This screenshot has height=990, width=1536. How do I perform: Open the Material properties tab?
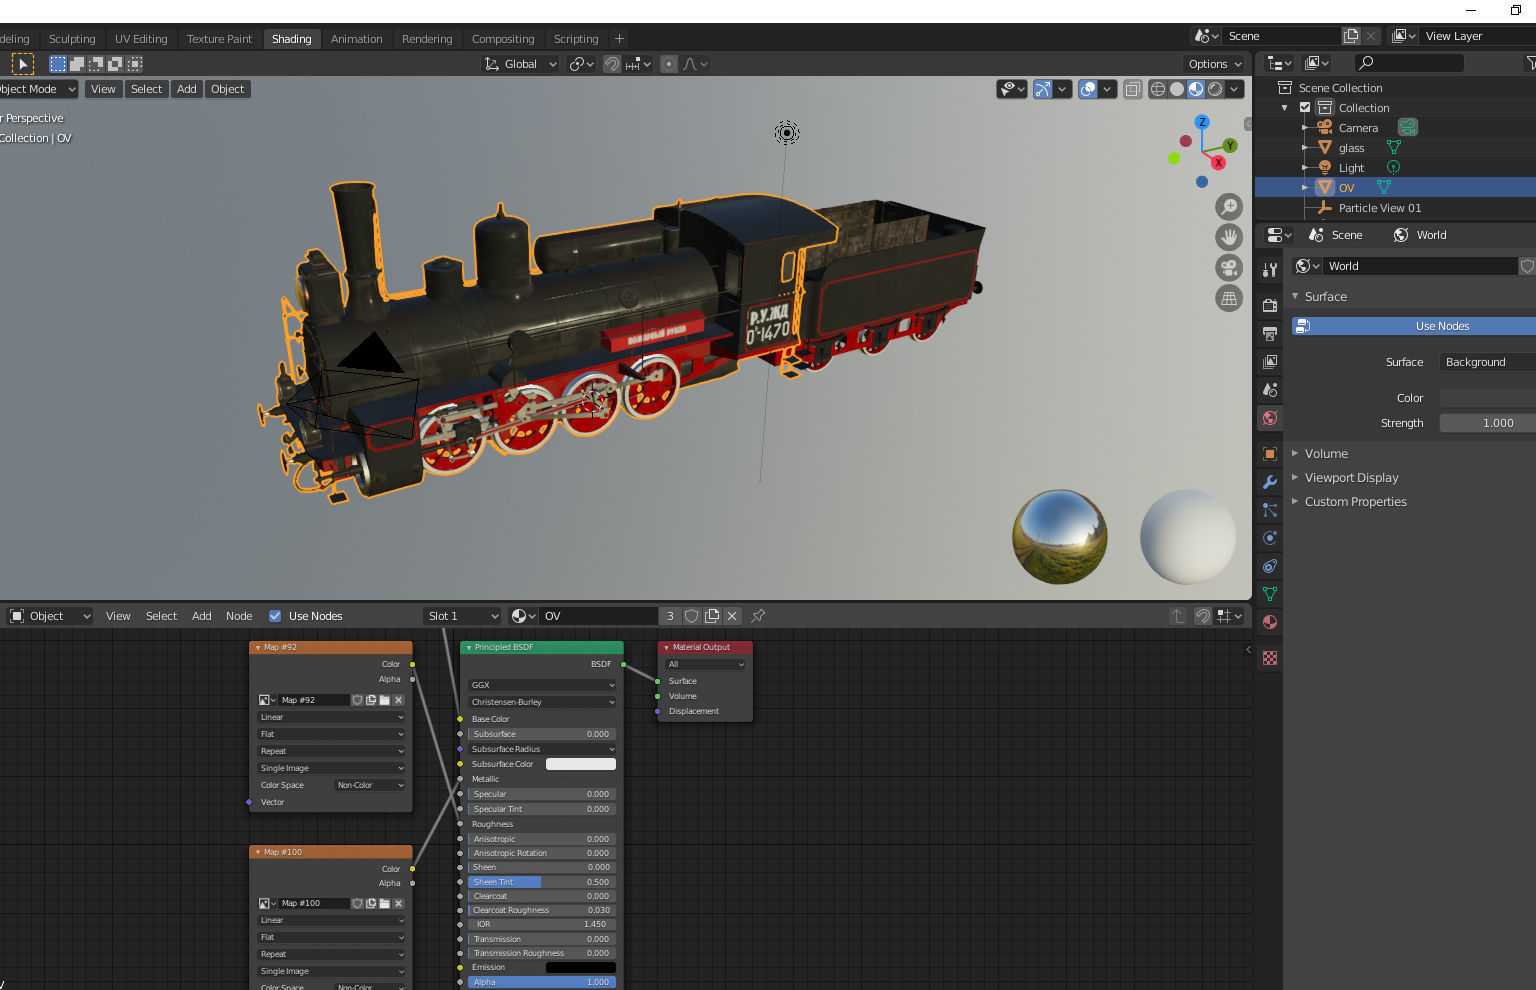[1270, 622]
